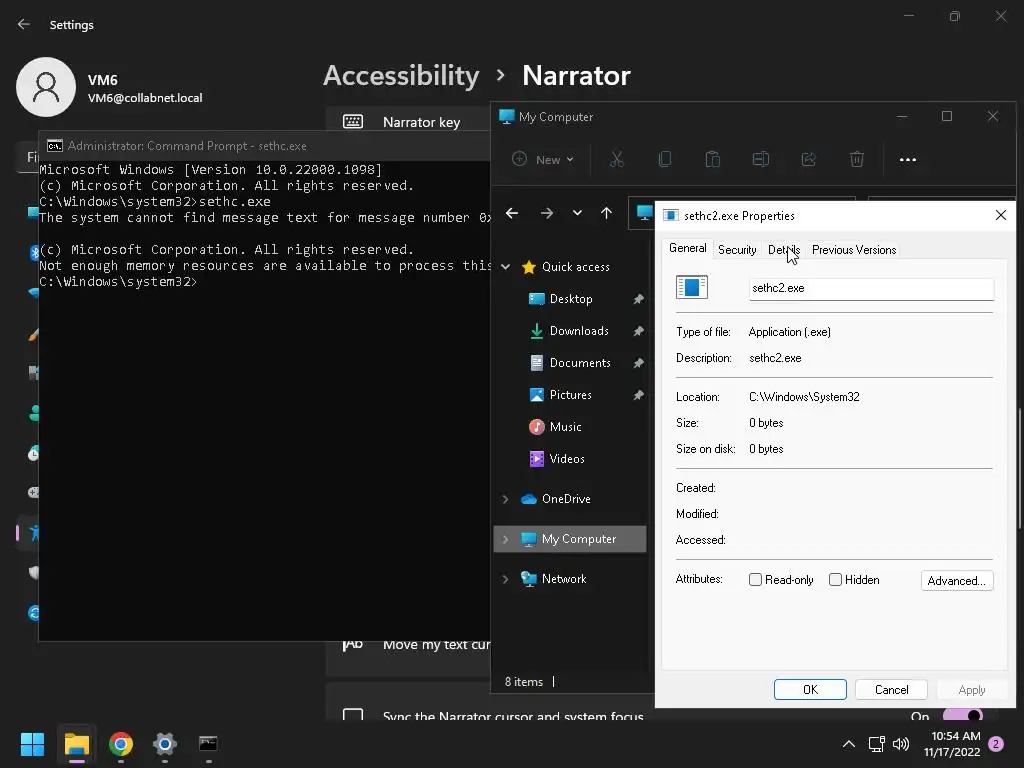Open Documents in Quick access
Screen dimensions: 1024x768
pos(580,363)
